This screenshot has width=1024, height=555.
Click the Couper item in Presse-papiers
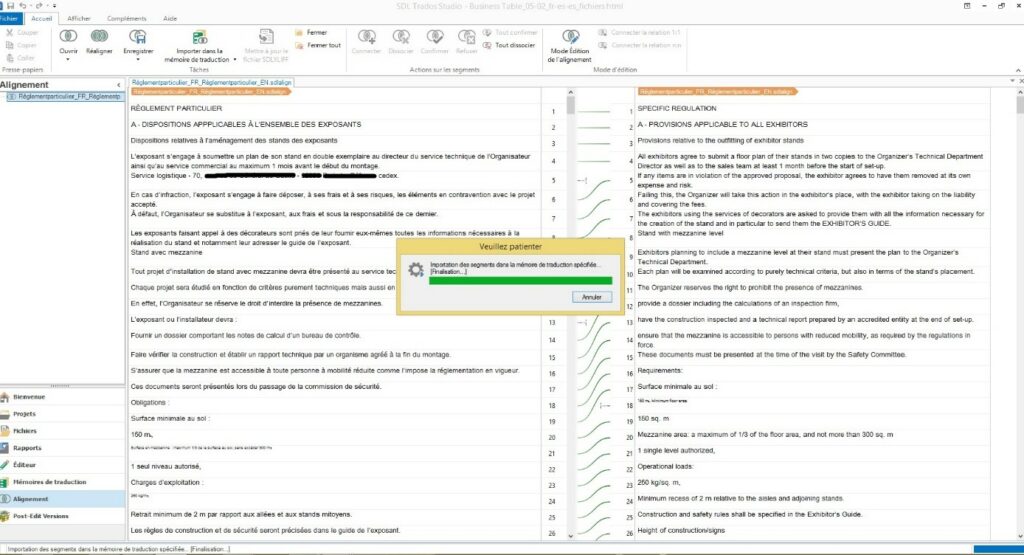click(x=22, y=32)
